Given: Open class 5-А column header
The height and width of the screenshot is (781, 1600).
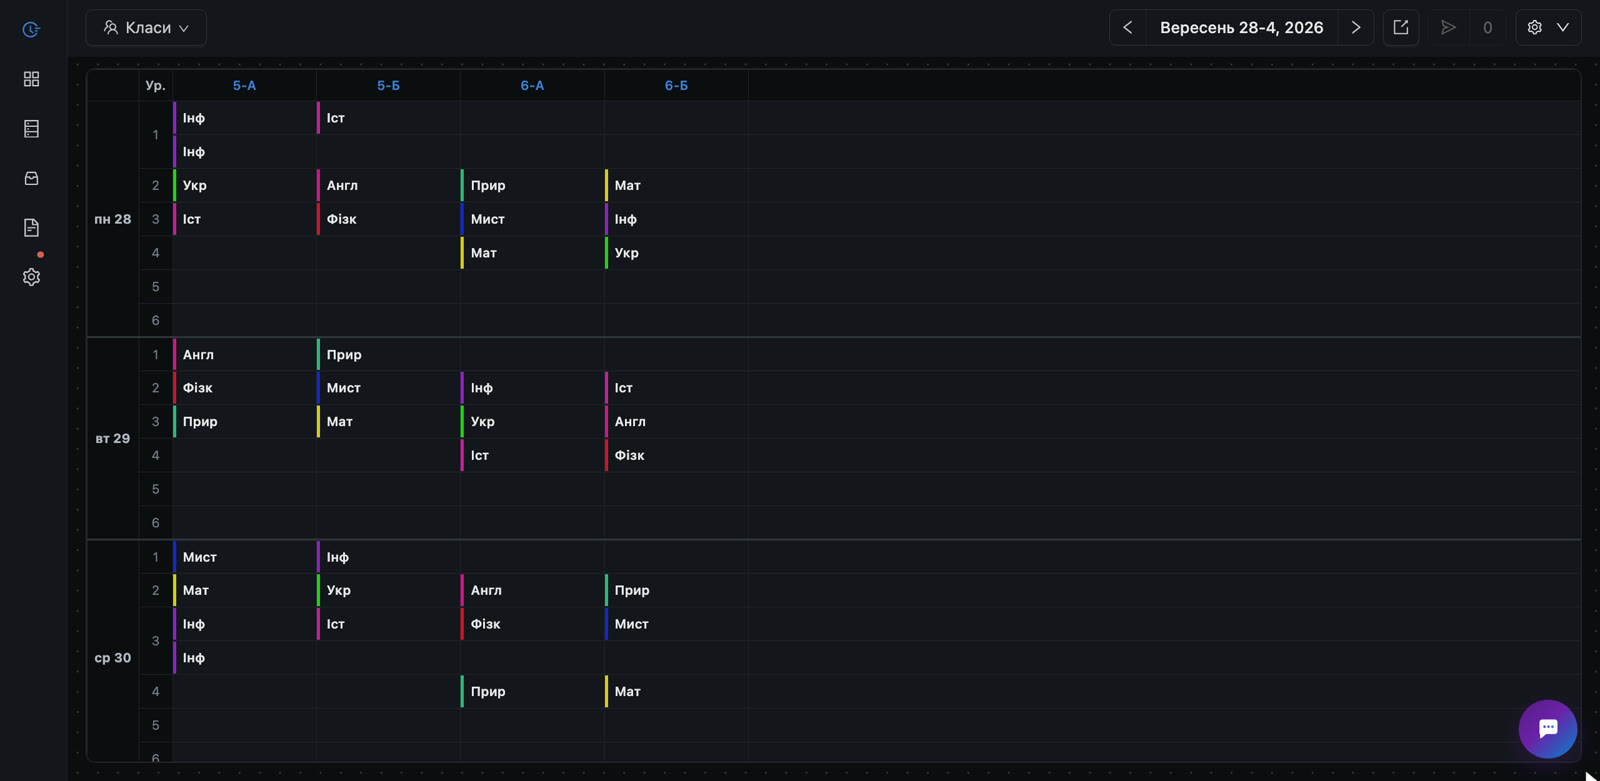Looking at the screenshot, I should [x=244, y=86].
